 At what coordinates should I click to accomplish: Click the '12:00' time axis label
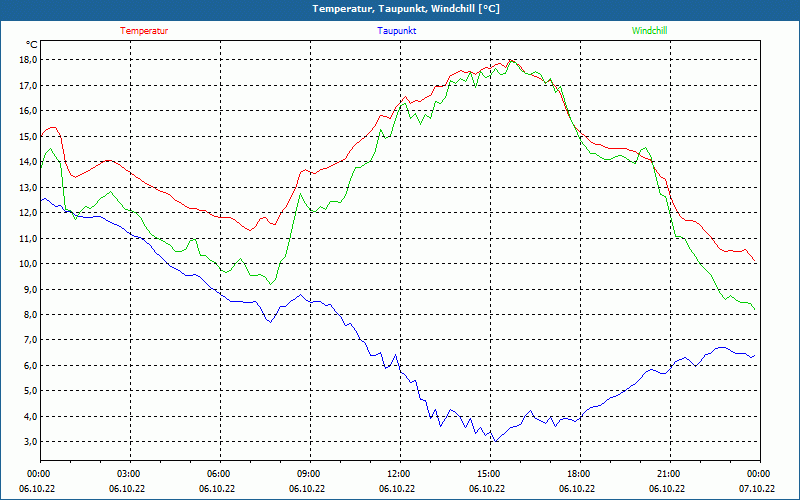[x=399, y=474]
